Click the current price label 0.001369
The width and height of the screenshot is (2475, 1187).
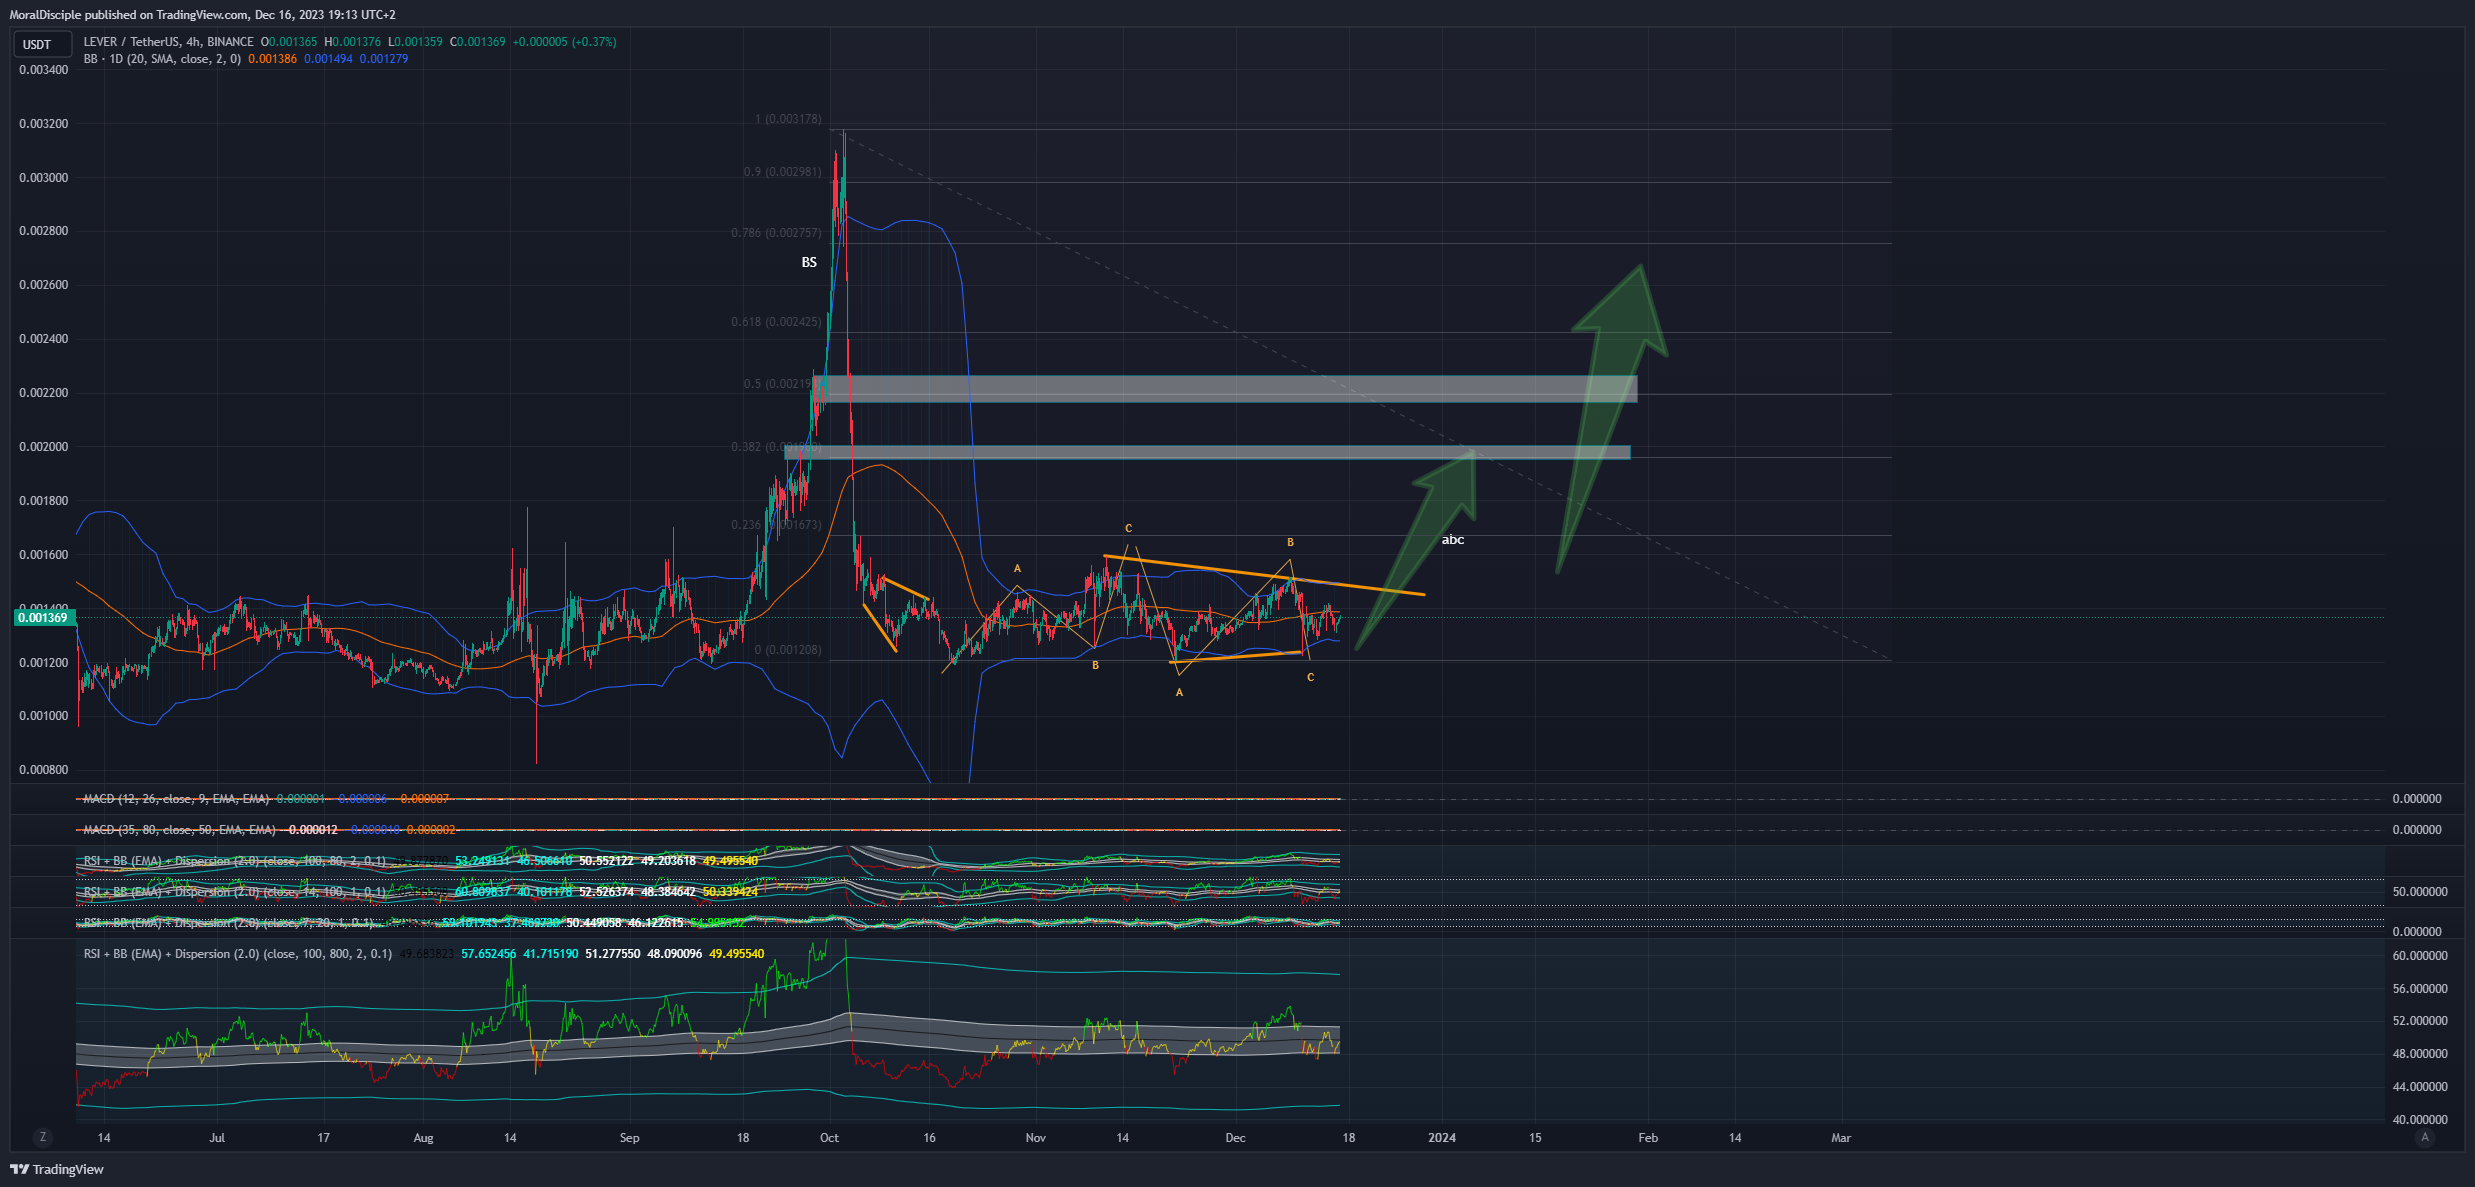(x=43, y=618)
